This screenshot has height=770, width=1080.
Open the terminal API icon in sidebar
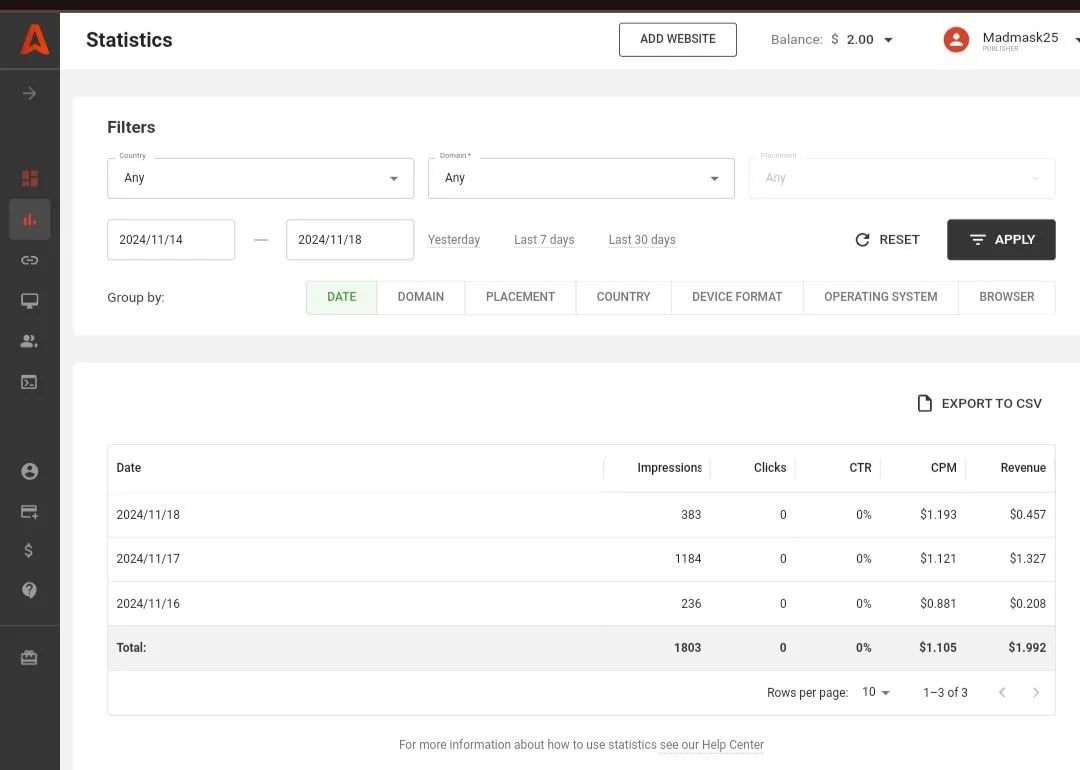30,382
